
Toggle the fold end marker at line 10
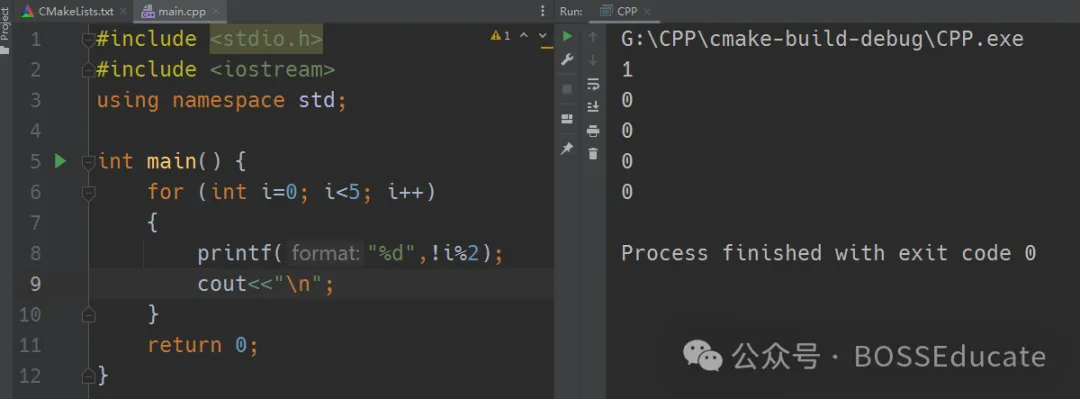click(88, 315)
